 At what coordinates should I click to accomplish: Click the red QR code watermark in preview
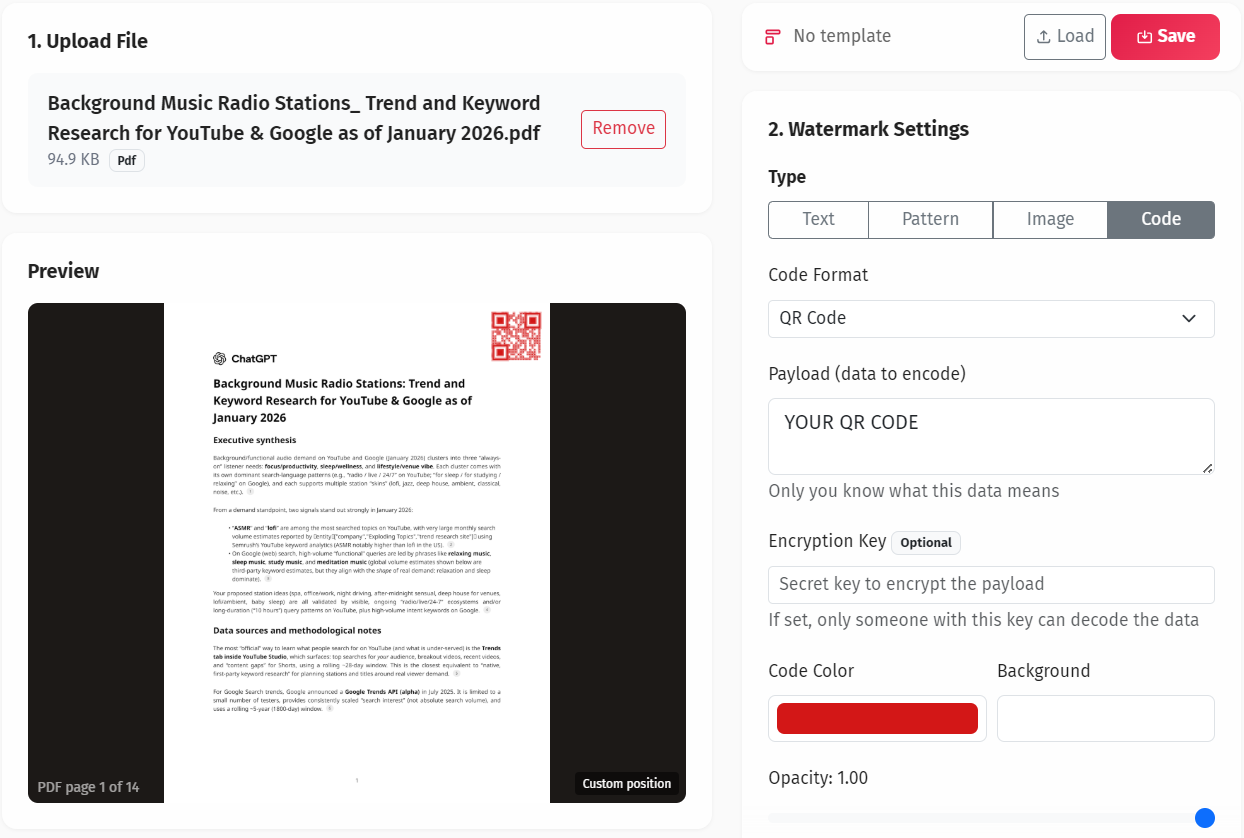515,337
